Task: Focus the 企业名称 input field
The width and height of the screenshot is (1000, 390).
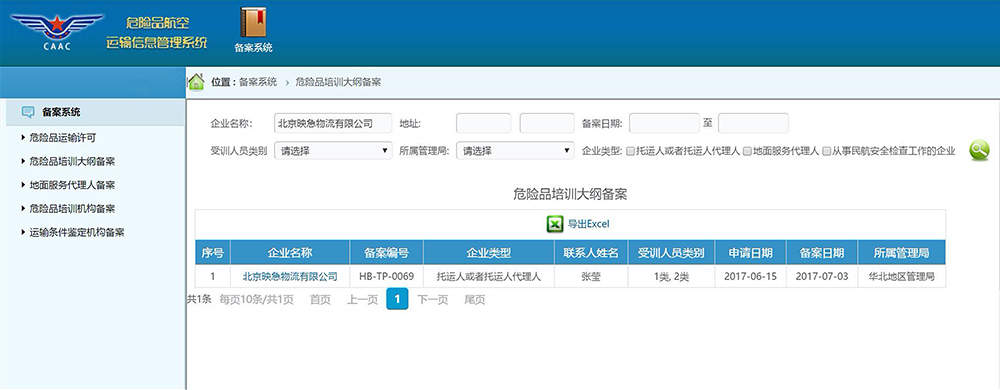Action: point(333,123)
